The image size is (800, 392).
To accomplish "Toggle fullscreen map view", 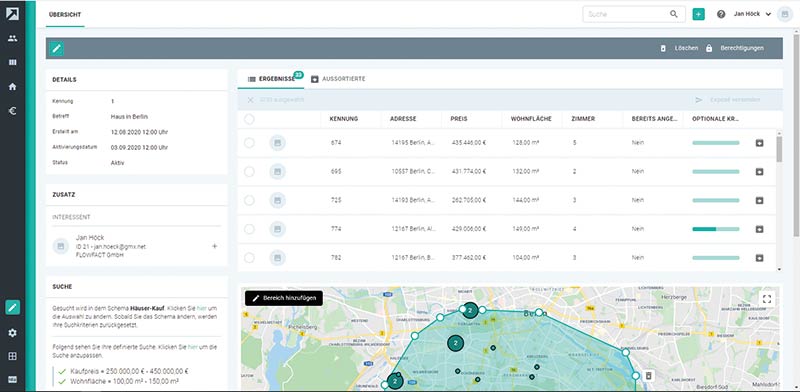I will pyautogui.click(x=767, y=299).
